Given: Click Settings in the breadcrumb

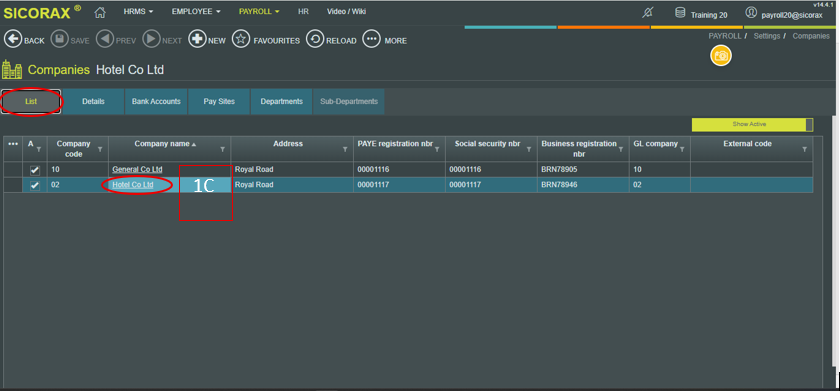Looking at the screenshot, I should point(767,36).
